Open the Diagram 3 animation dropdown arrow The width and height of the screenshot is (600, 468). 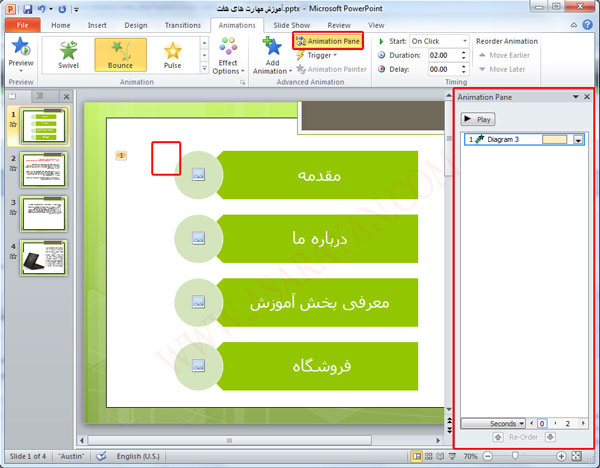(x=577, y=140)
